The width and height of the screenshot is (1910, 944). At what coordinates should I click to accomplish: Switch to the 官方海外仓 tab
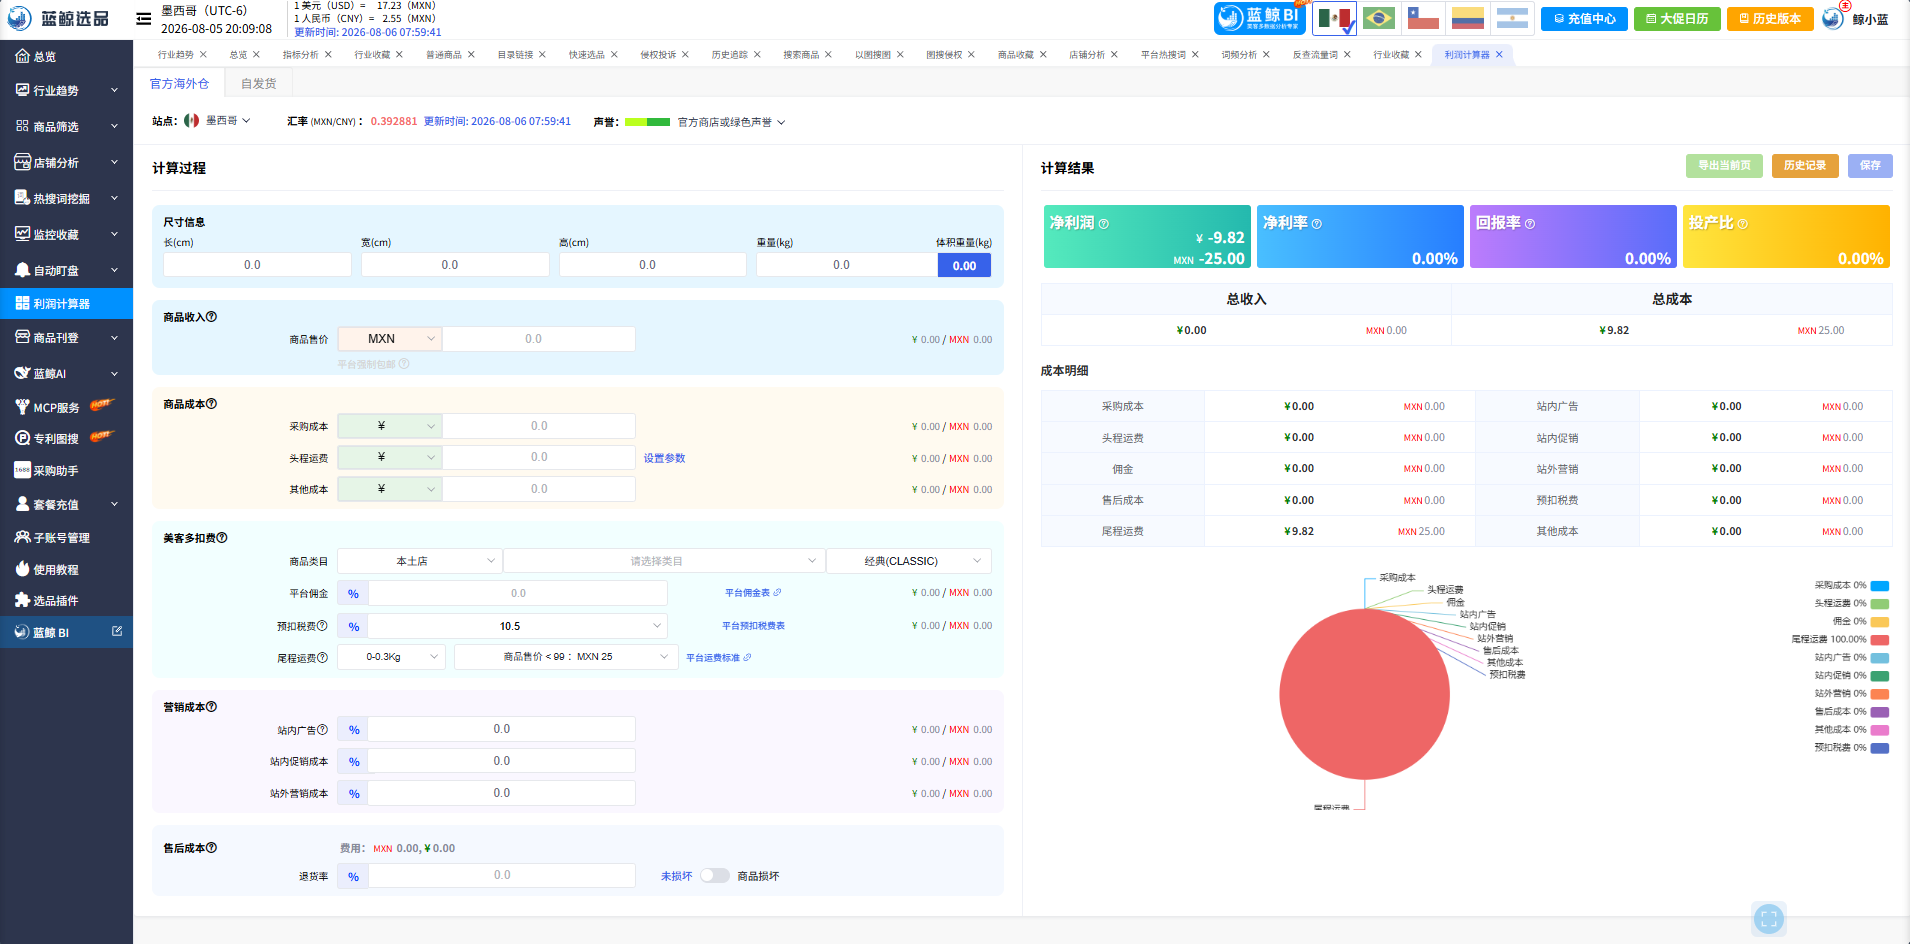pos(180,84)
